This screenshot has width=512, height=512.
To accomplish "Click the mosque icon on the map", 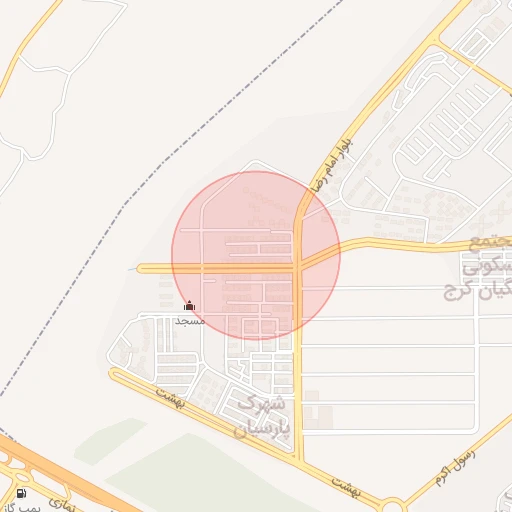I will [x=189, y=305].
